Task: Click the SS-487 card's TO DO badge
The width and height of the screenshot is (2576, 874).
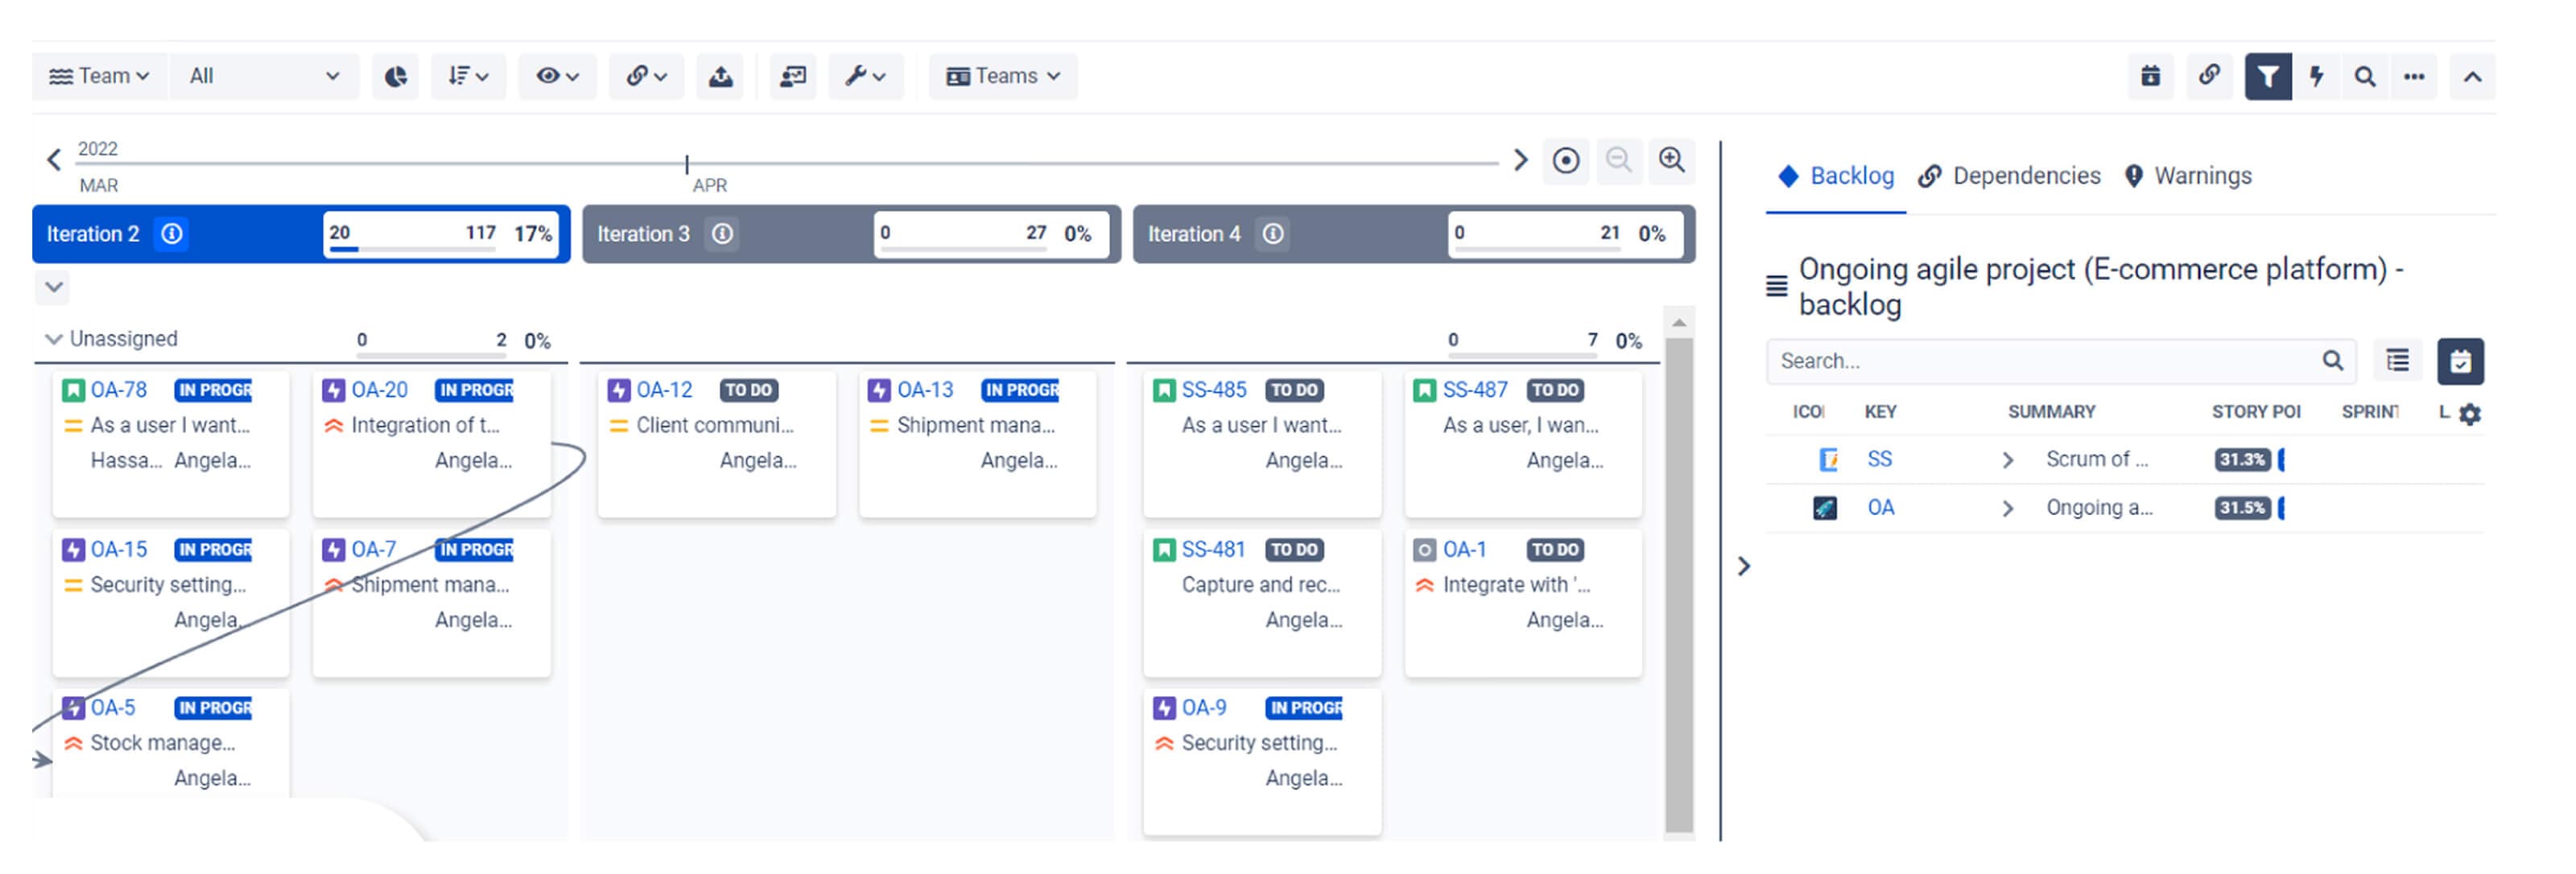Action: 1555,390
